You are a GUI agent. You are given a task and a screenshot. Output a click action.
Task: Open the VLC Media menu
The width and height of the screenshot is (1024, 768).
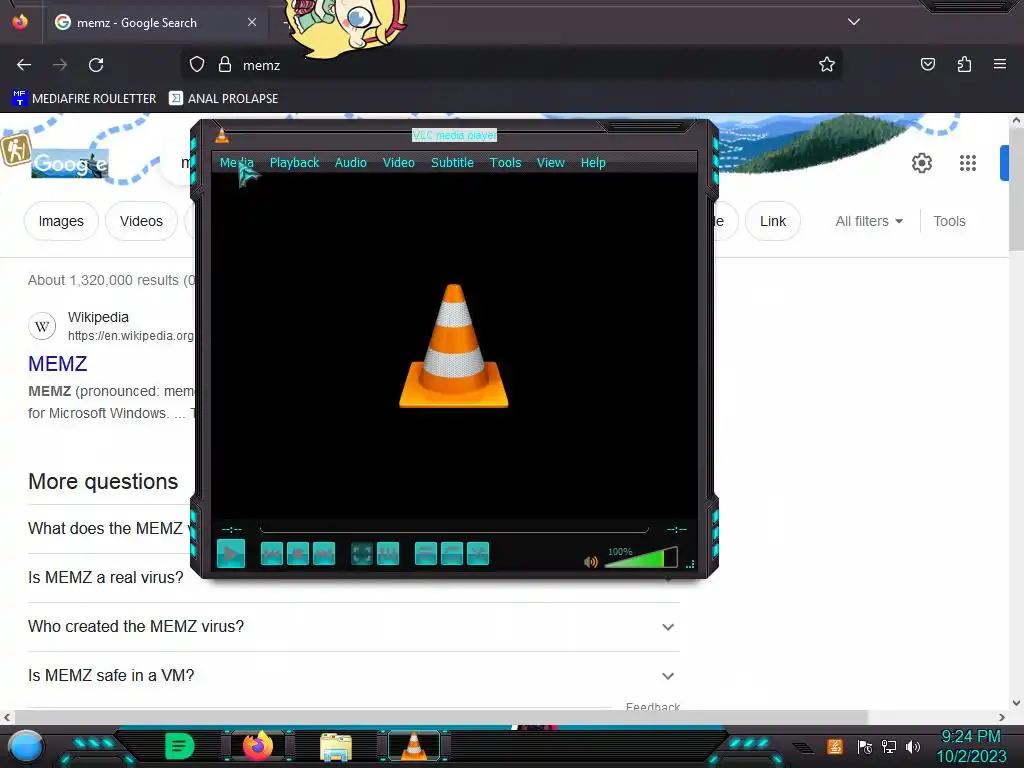236,163
